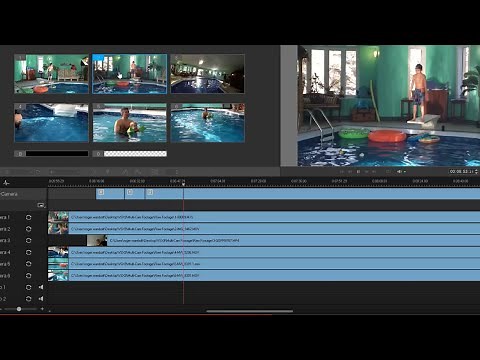The width and height of the screenshot is (480, 360).
Task: Click the Camera 1 clip start thumbnail
Action: pos(58,217)
